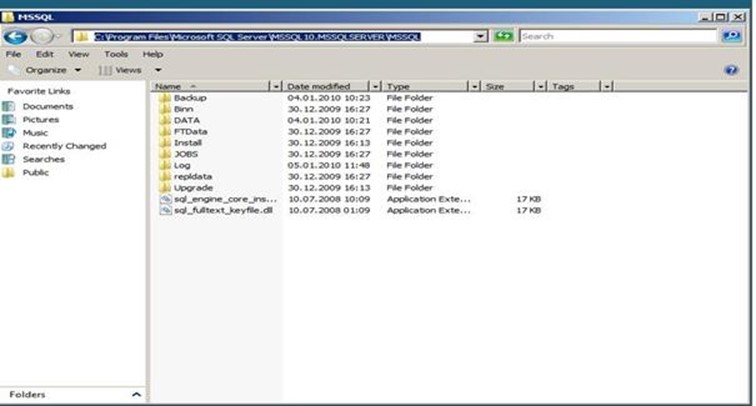Click the Searches sidebar icon
The width and height of the screenshot is (756, 406).
pos(9,159)
